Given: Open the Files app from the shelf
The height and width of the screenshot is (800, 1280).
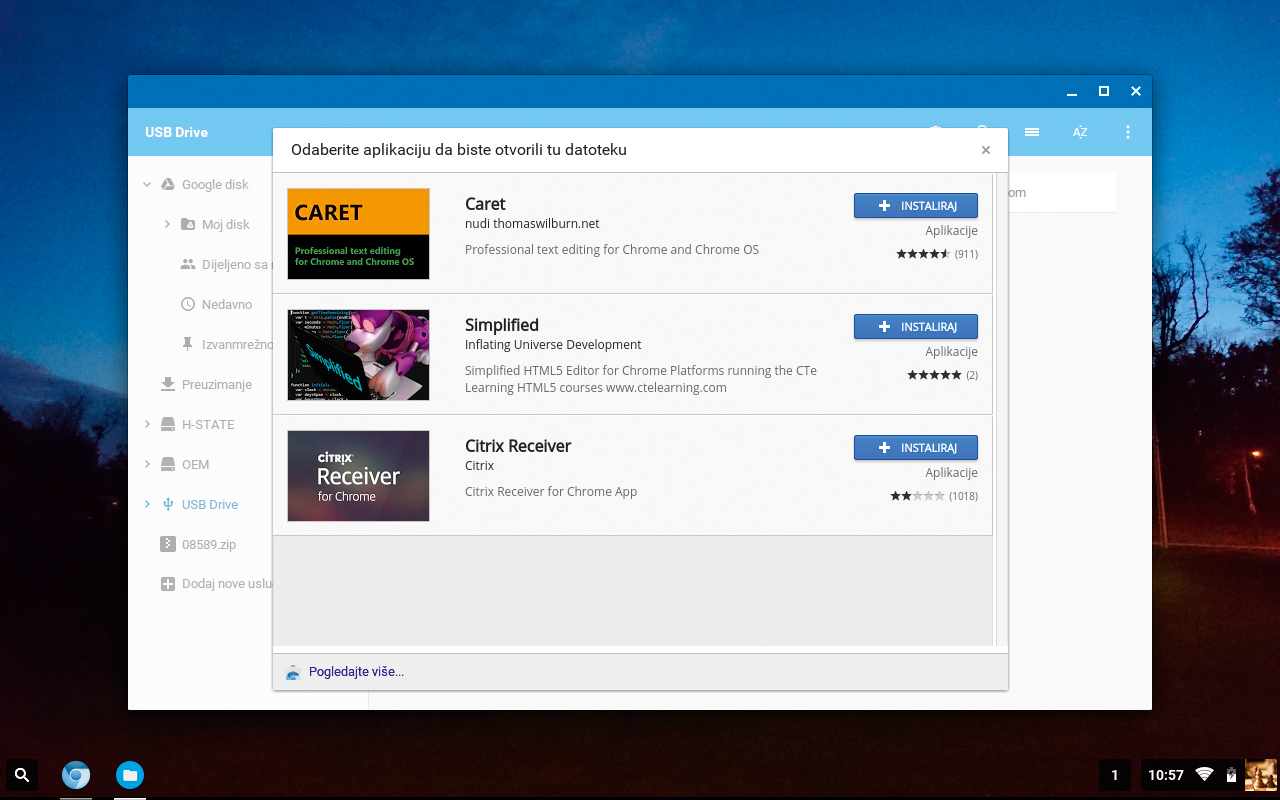Looking at the screenshot, I should (x=130, y=775).
